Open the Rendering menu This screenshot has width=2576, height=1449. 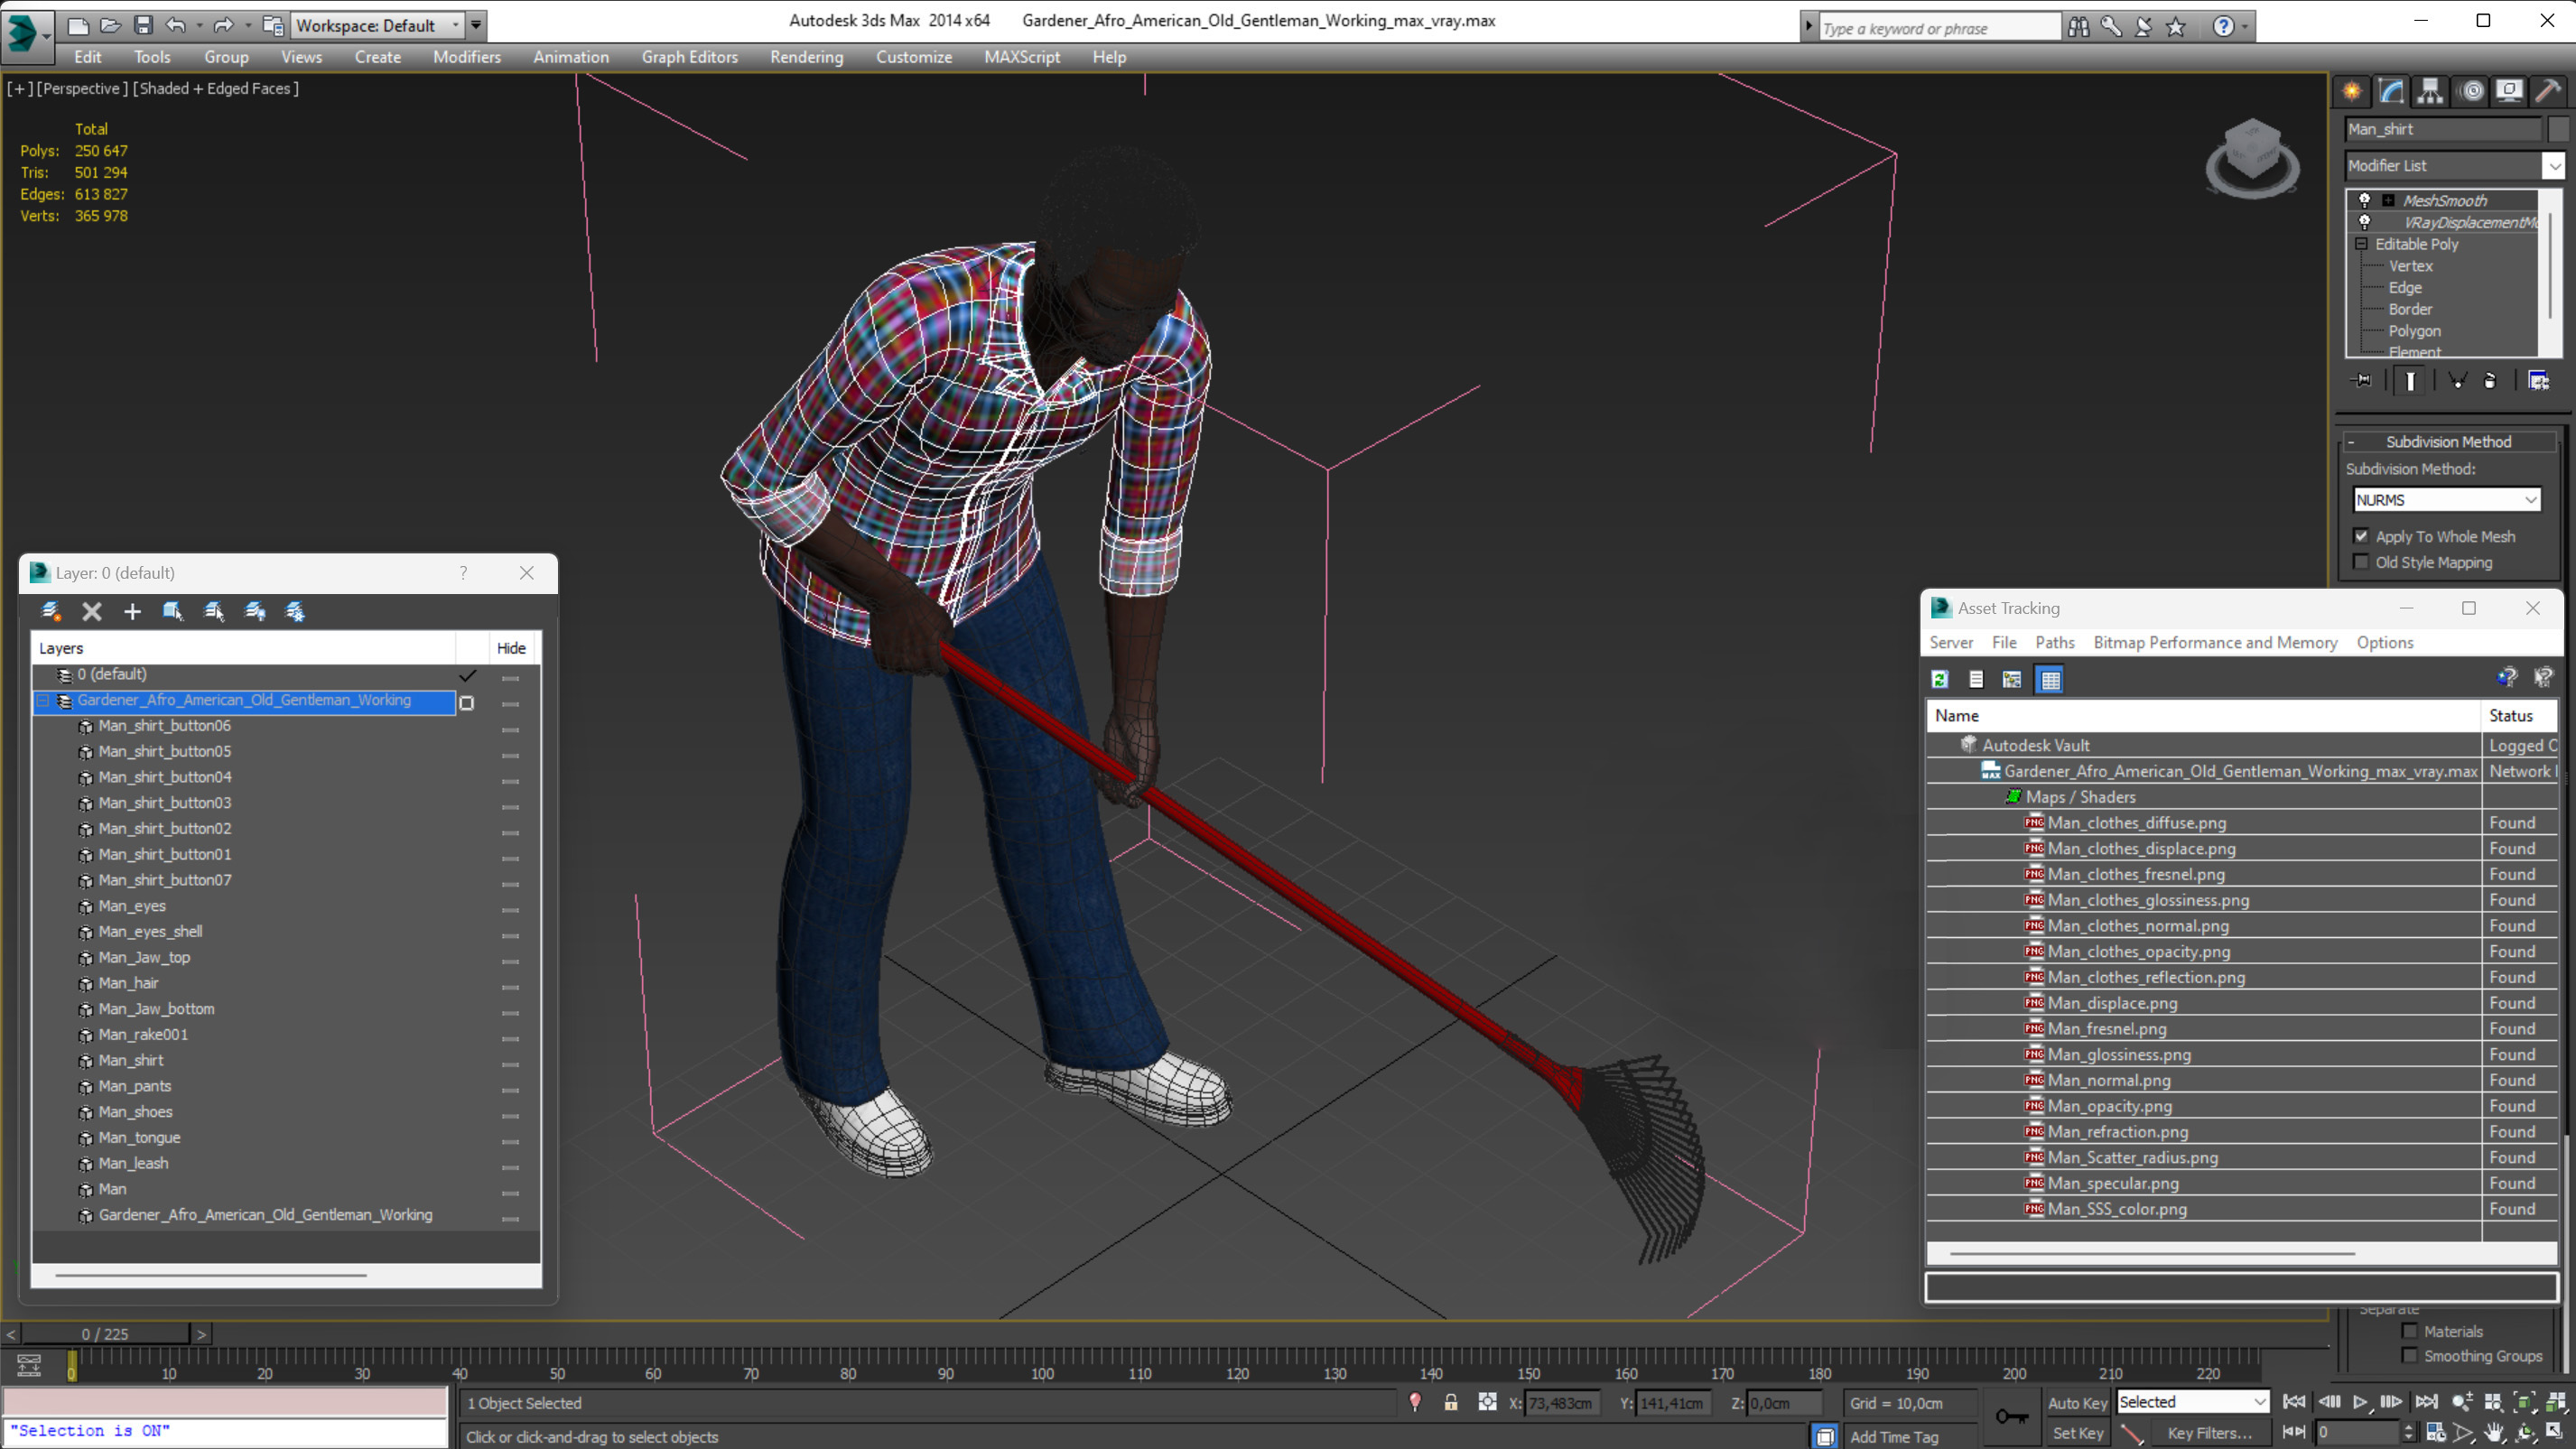point(806,57)
